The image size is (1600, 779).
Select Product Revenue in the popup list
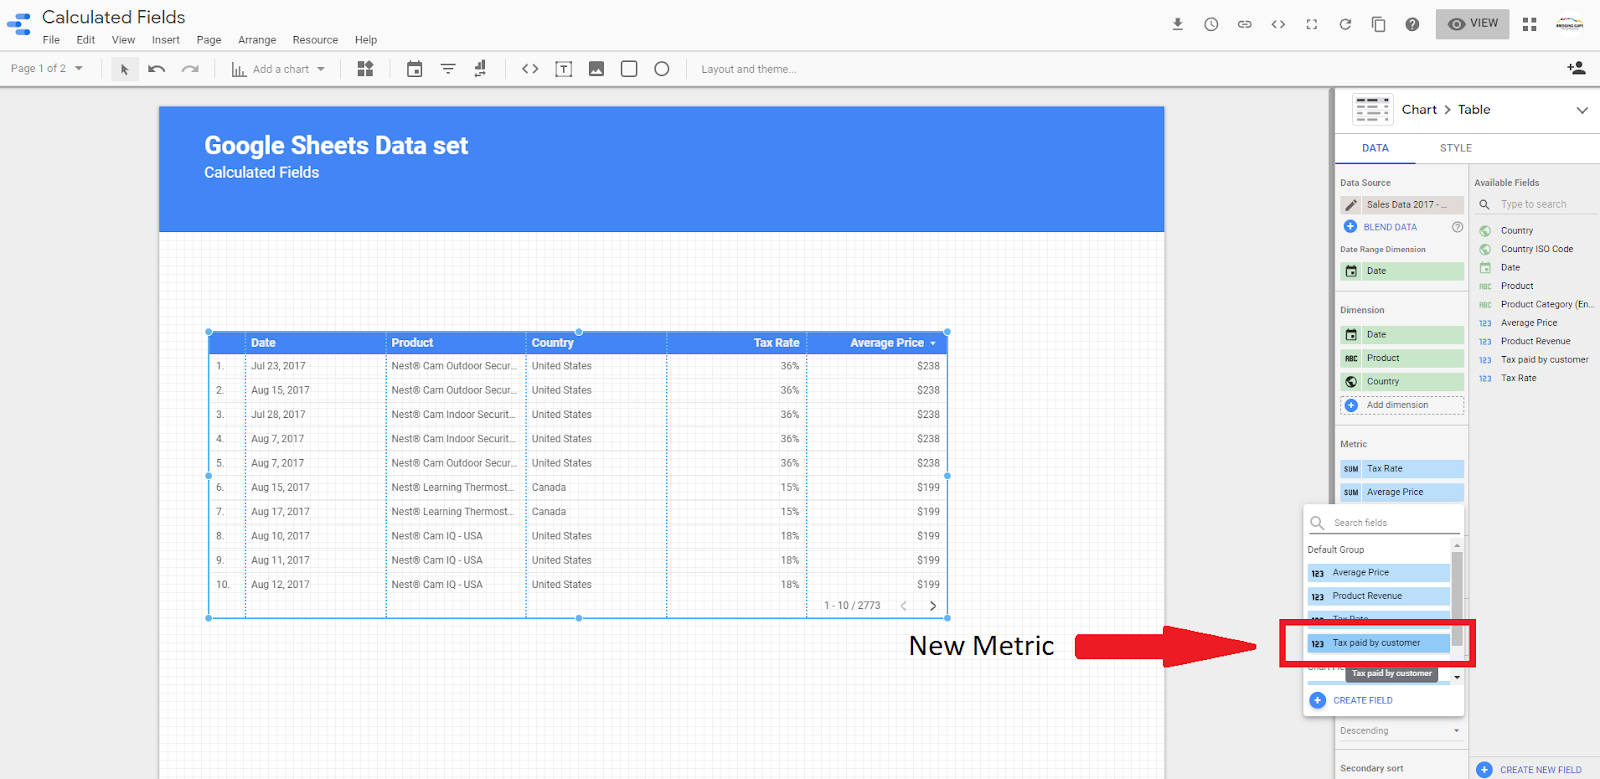(x=1379, y=596)
